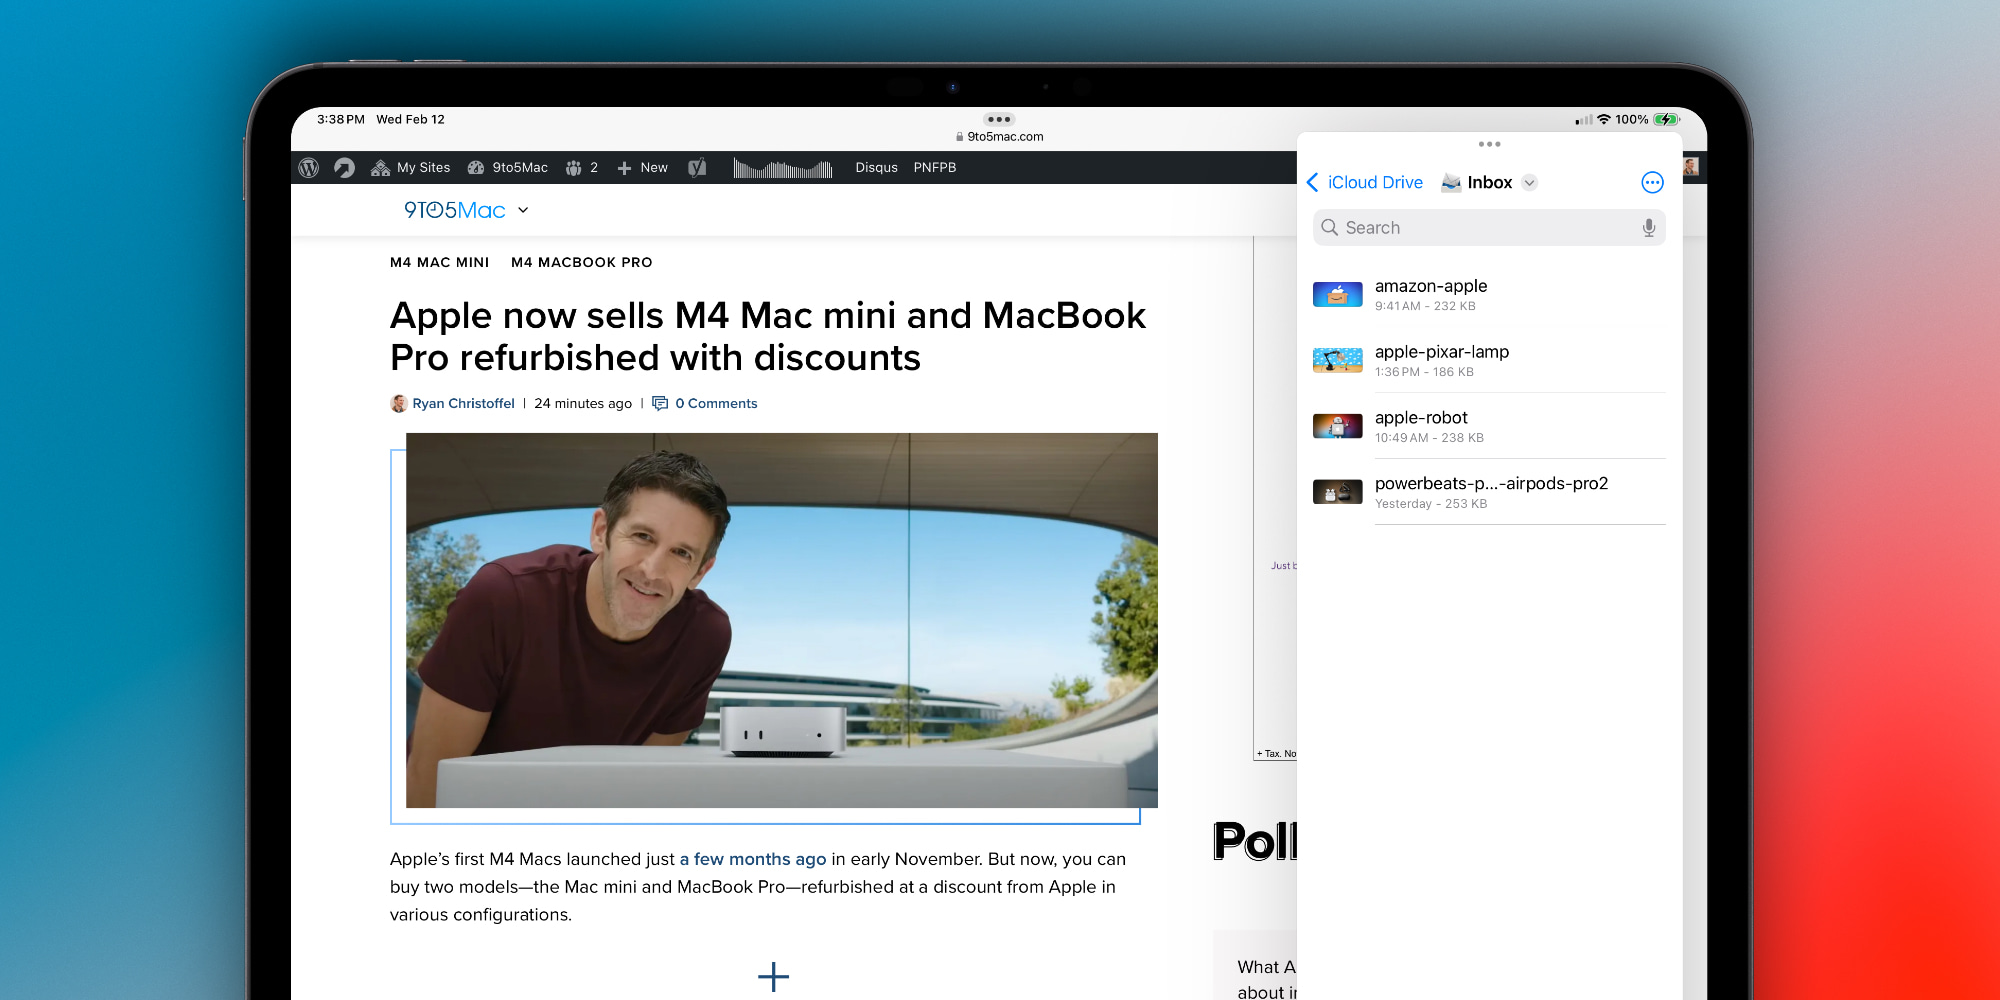The height and width of the screenshot is (1000, 2000).
Task: Click the comments icon showing 2
Action: tap(578, 167)
